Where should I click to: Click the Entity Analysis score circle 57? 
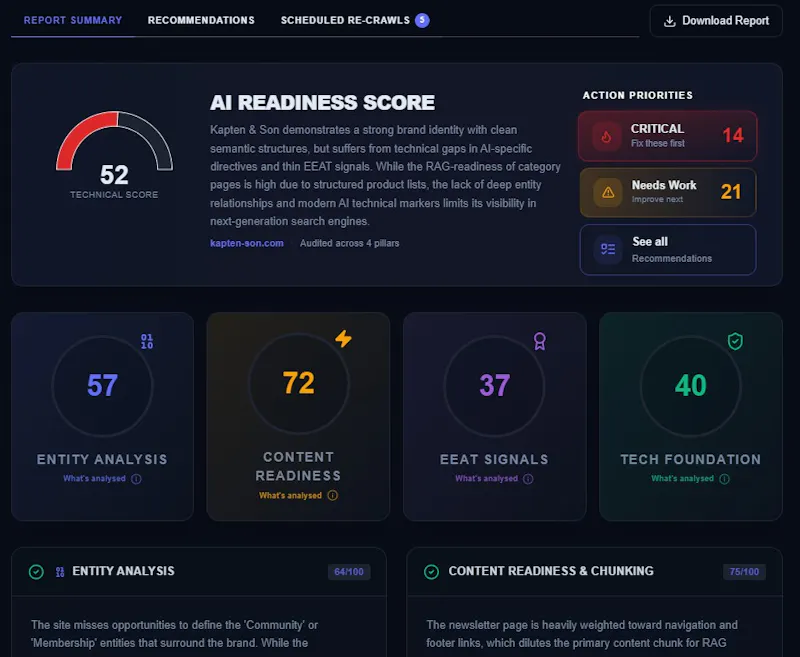[x=102, y=386]
